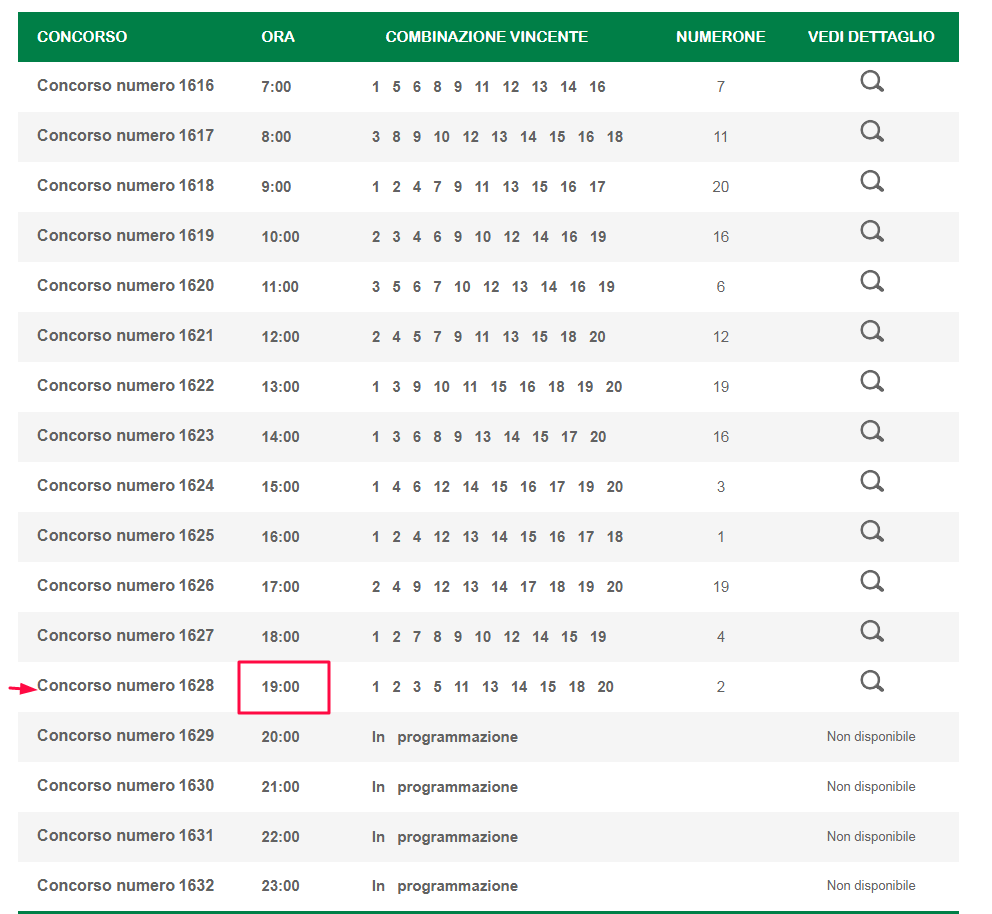This screenshot has height=914, width=992.
Task: Open detail magnifier for Concorso numero 1618
Action: pyautogui.click(x=872, y=182)
